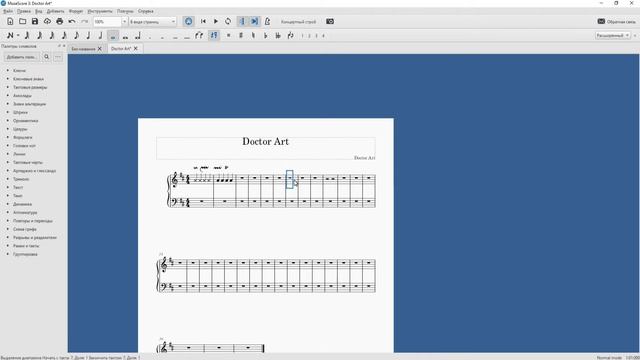Toggle the rest button in note toolbar

coord(214,36)
